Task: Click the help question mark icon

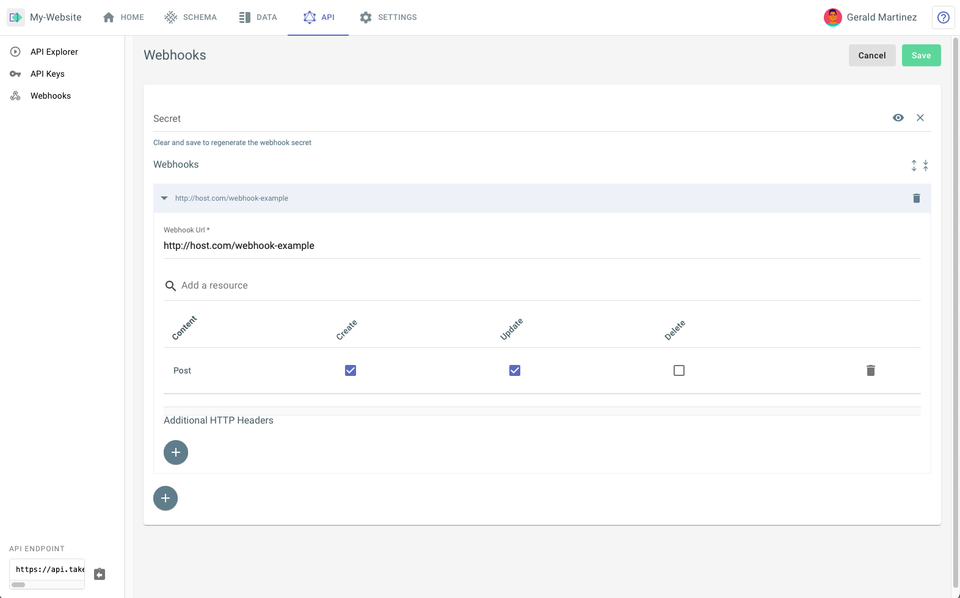Action: (943, 17)
